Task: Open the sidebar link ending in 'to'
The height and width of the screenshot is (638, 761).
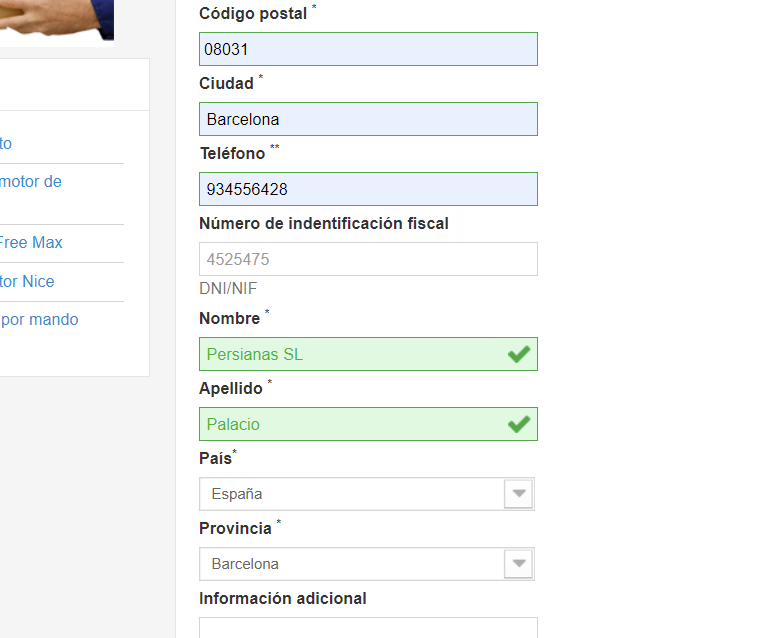Action: click(x=6, y=144)
